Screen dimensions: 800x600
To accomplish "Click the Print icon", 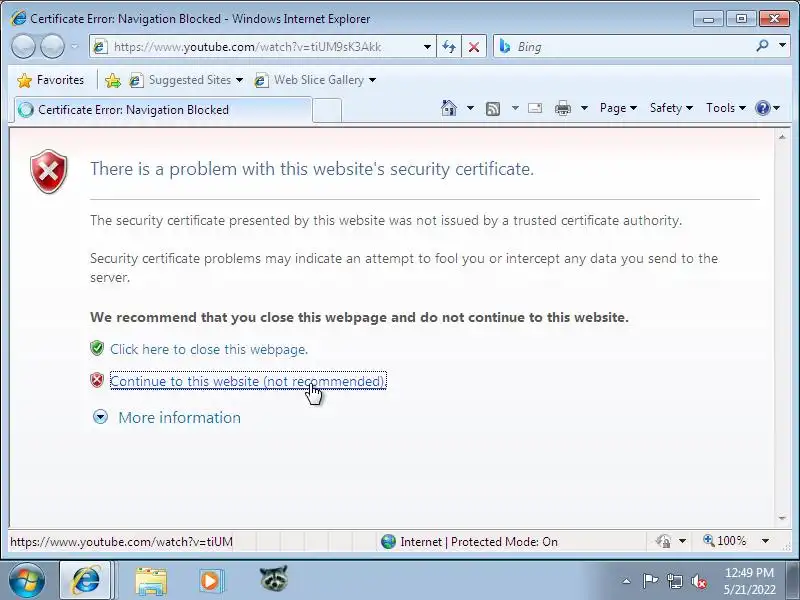I will [563, 108].
